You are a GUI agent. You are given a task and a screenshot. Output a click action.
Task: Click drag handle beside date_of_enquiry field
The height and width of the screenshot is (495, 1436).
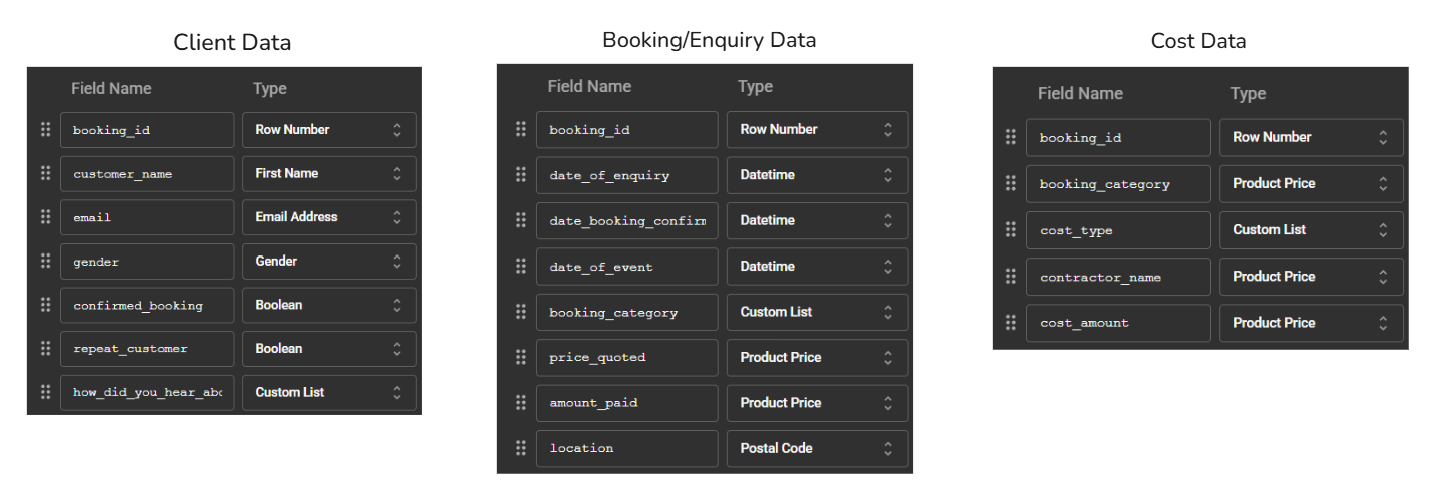pos(521,175)
